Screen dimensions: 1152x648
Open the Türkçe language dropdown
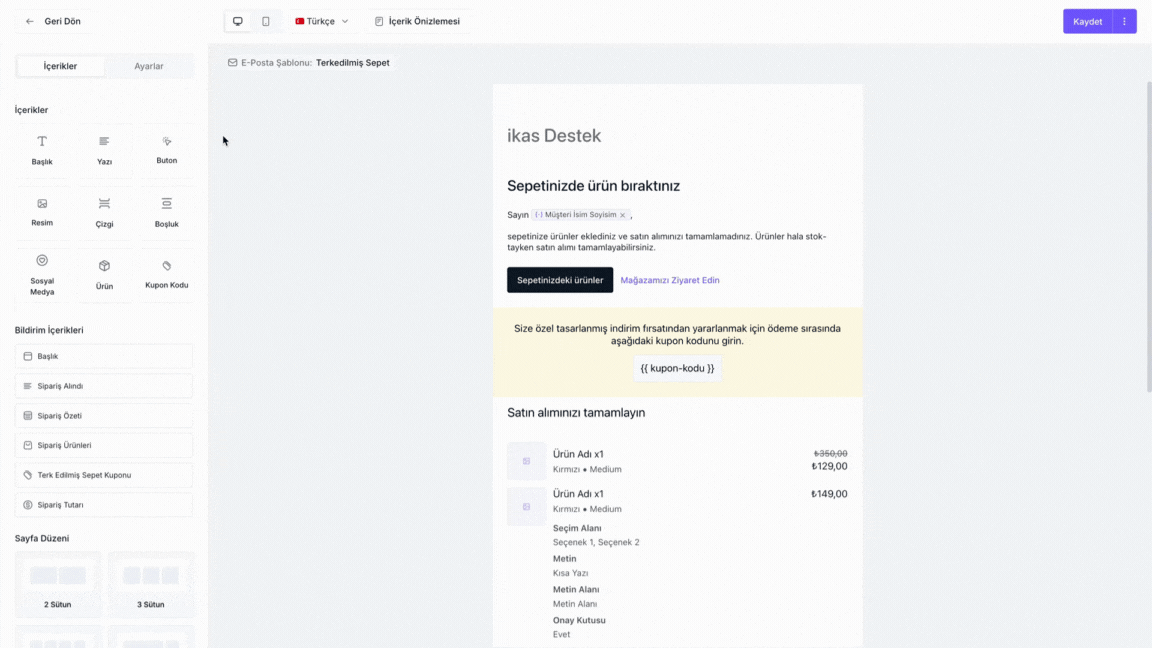coord(322,21)
